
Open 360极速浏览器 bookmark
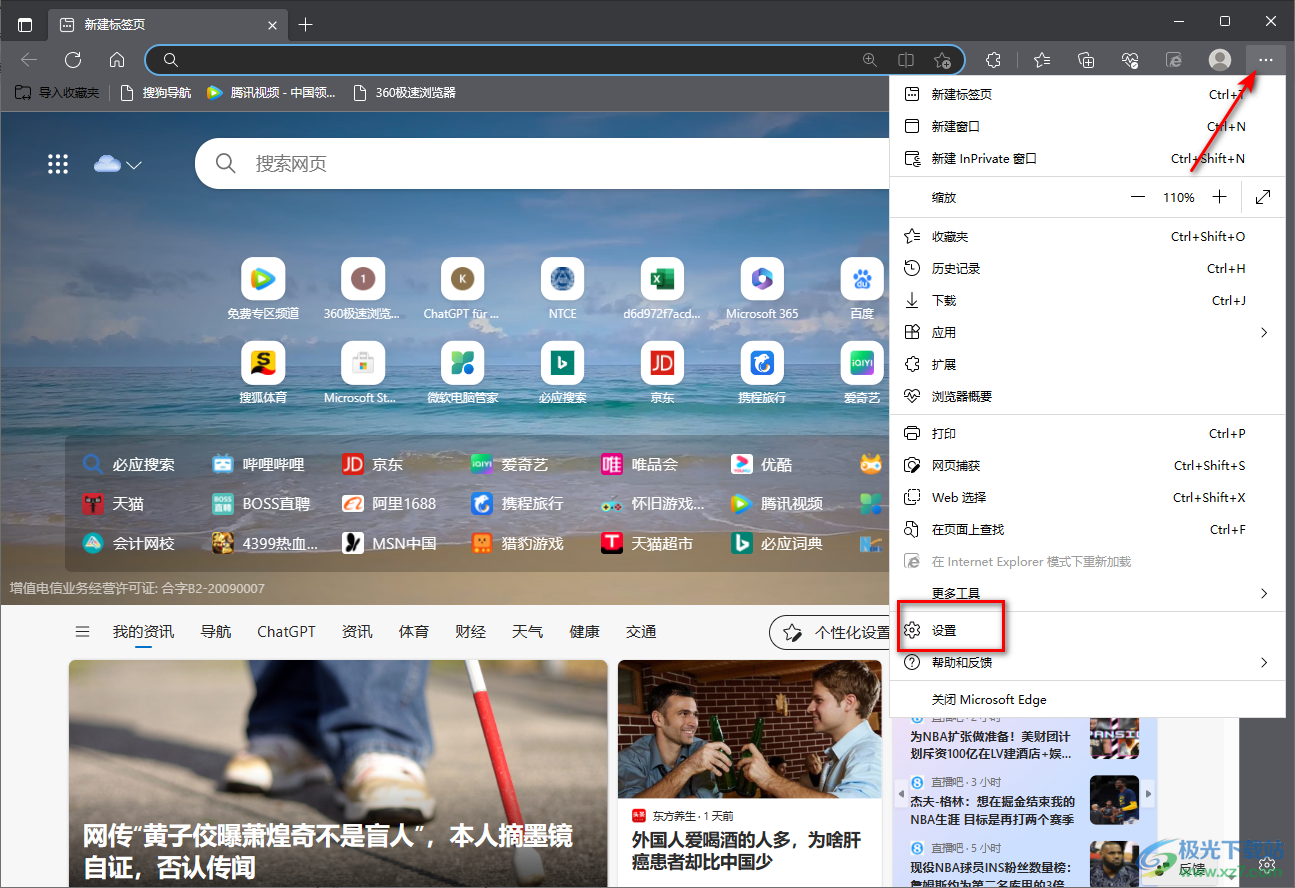(x=405, y=93)
